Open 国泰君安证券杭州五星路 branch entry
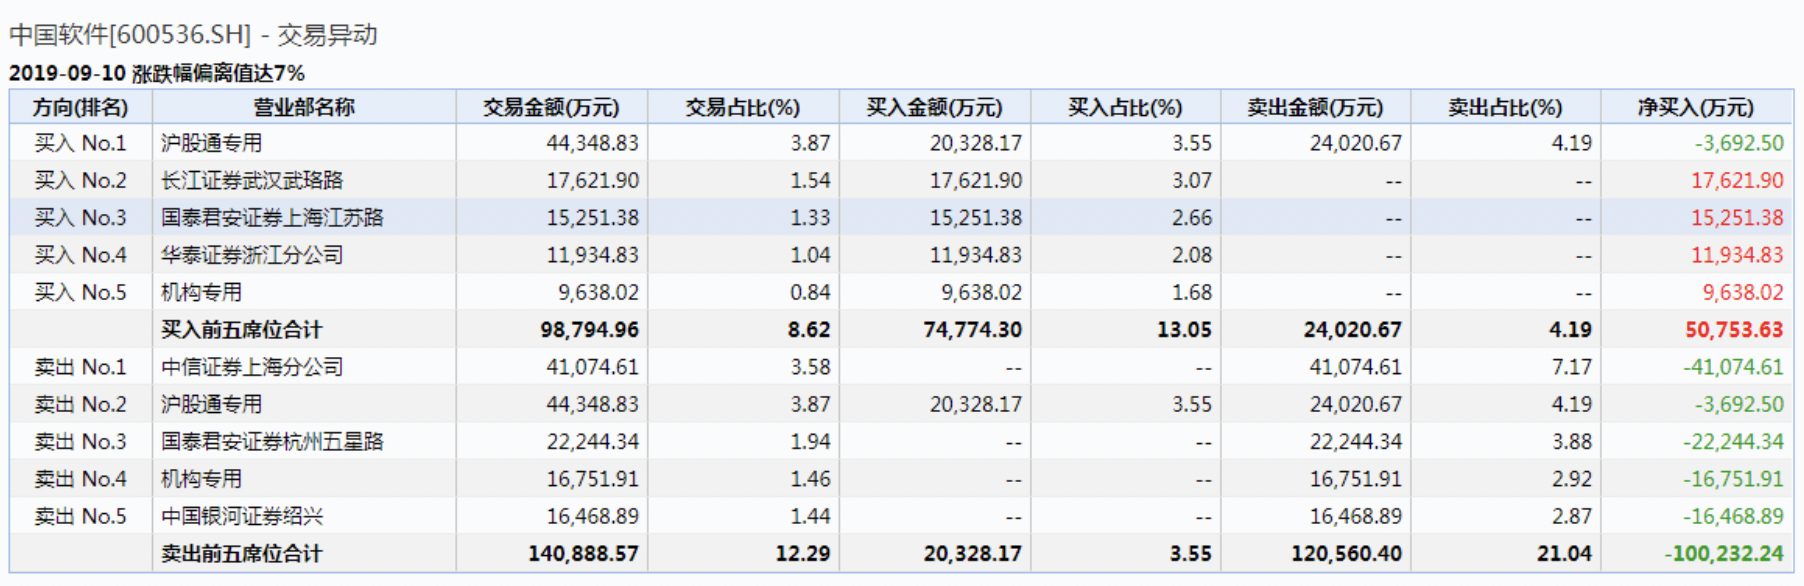The image size is (1804, 586). 272,442
